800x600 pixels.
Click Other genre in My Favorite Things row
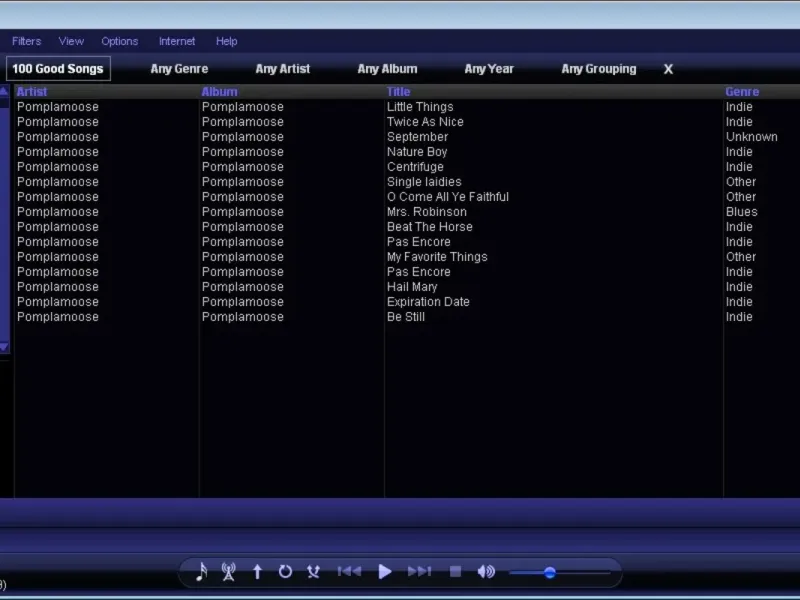click(741, 257)
